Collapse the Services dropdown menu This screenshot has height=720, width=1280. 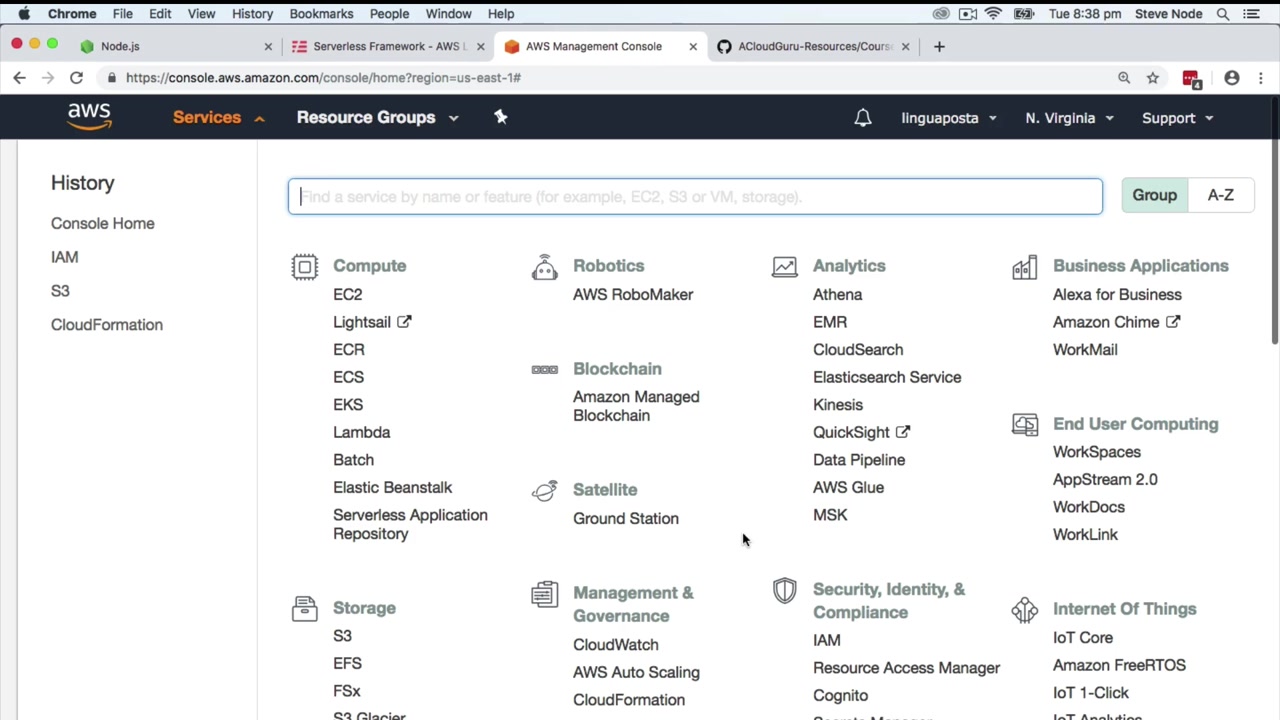point(218,117)
